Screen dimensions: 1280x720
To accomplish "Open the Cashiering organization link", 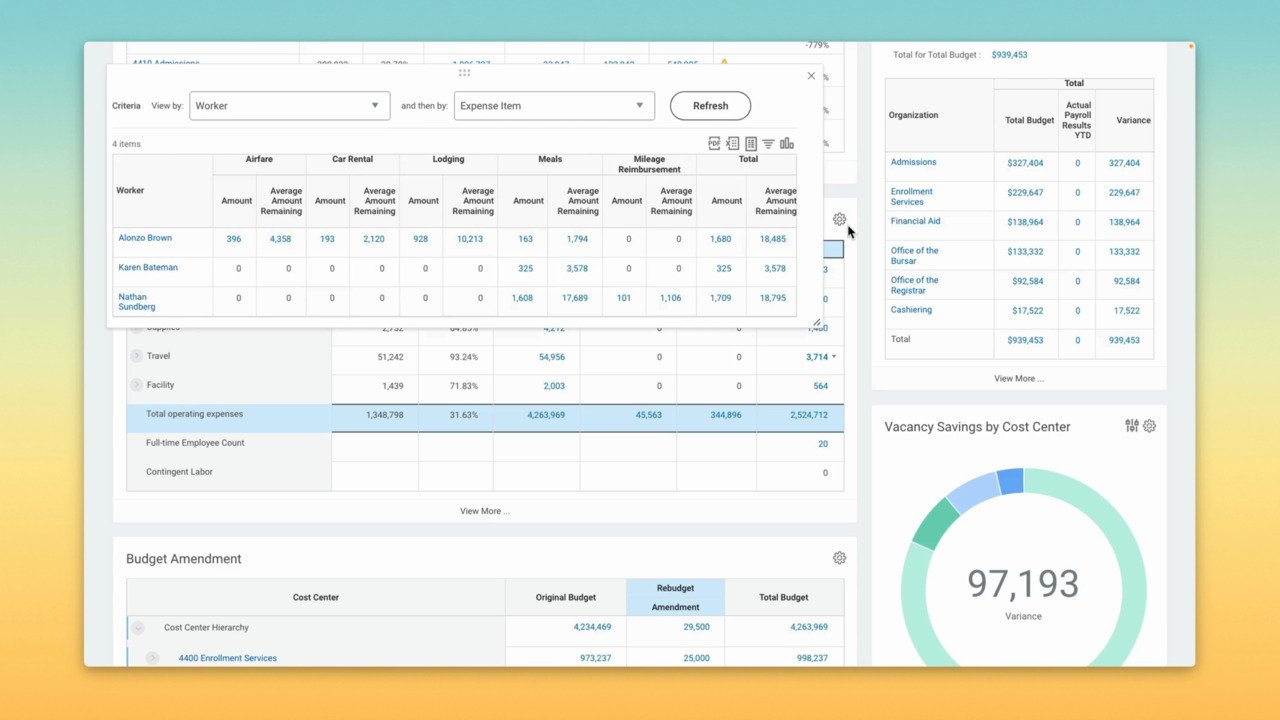I will pos(911,310).
